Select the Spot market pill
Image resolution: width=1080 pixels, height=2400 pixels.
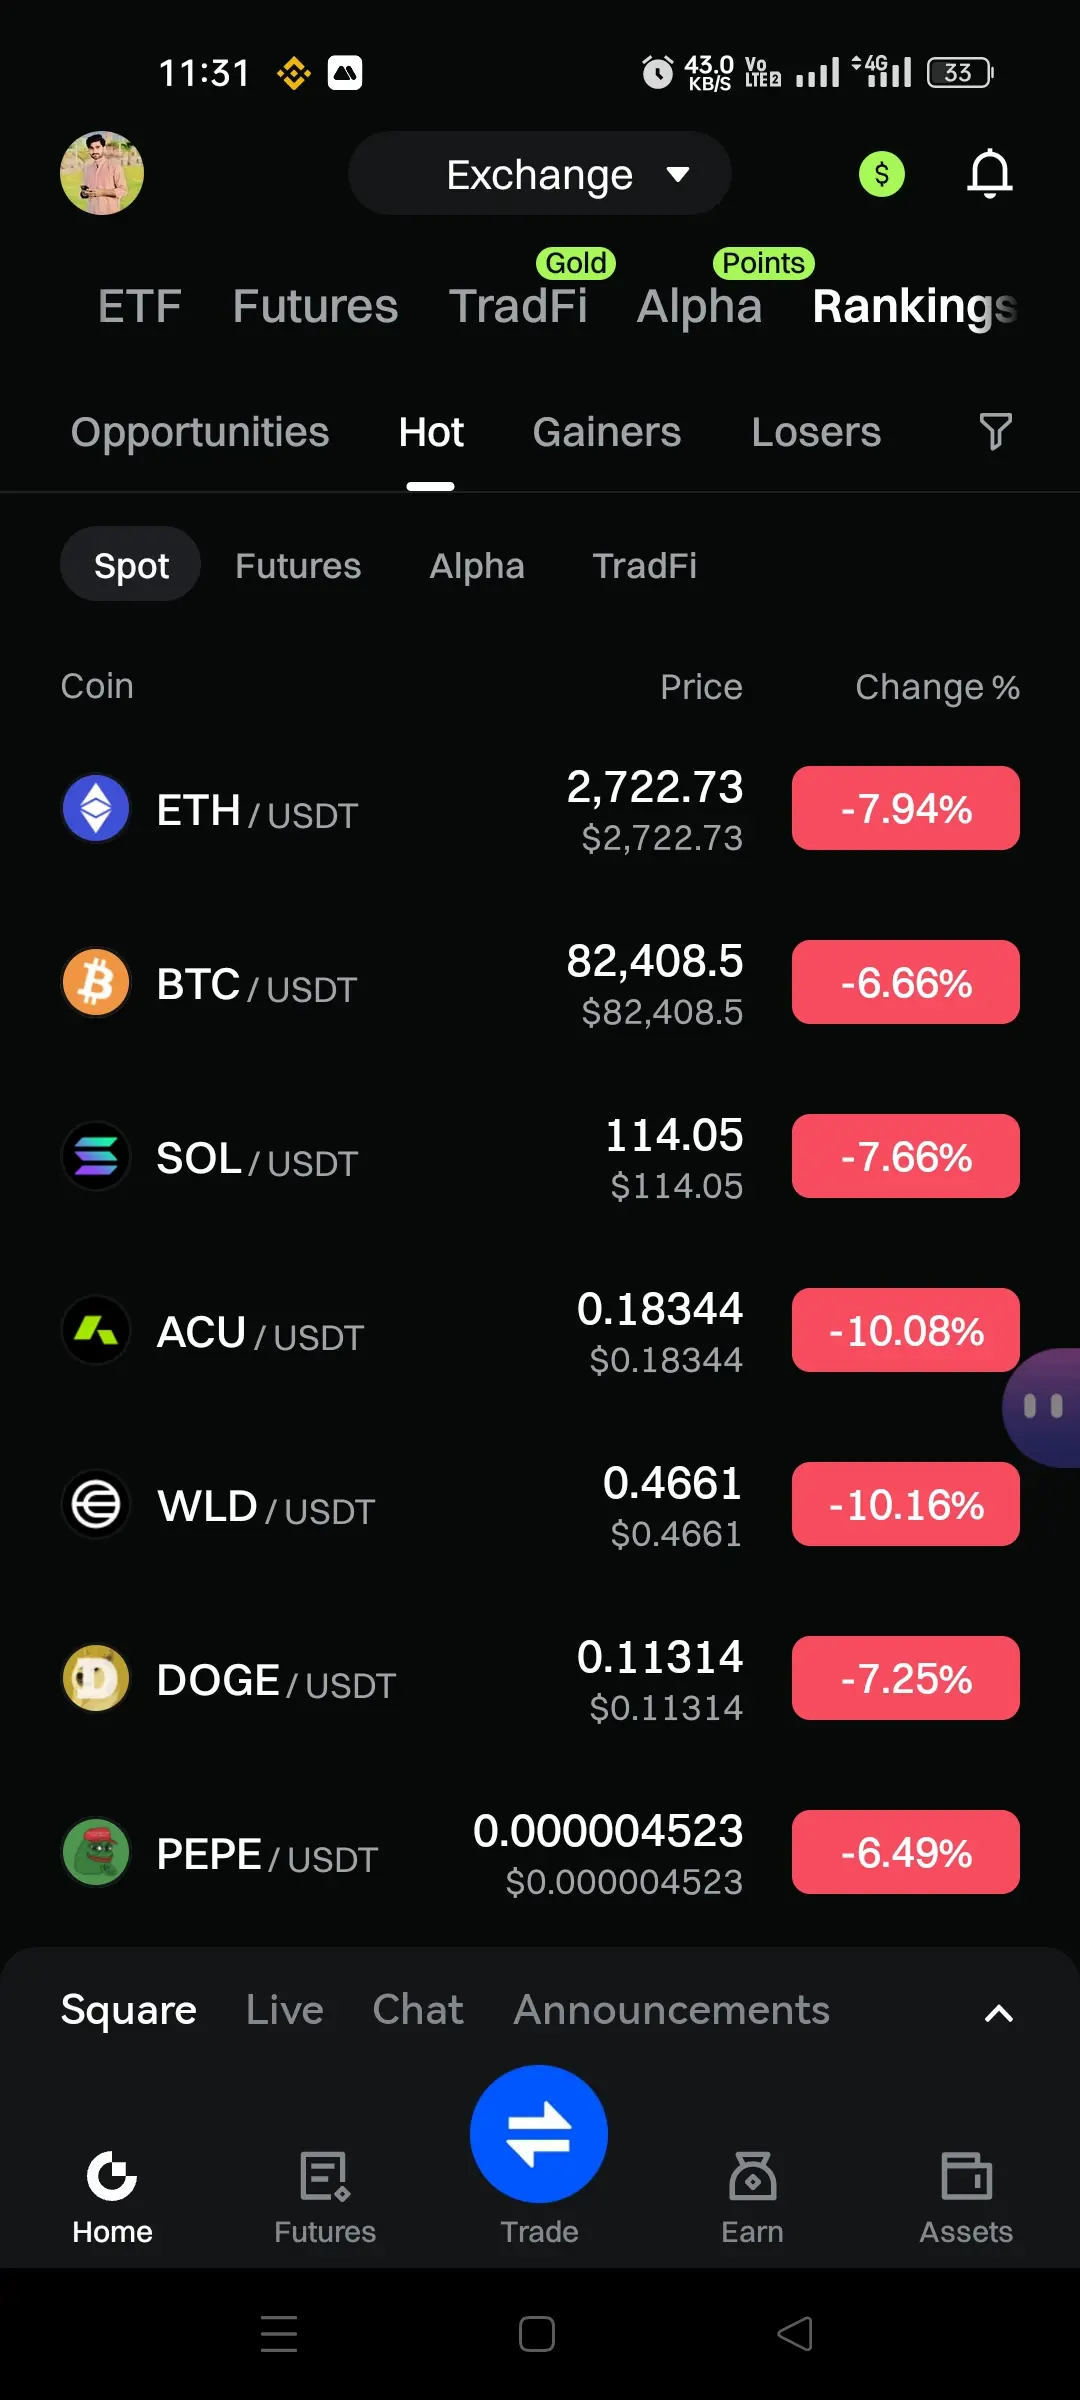tap(131, 565)
